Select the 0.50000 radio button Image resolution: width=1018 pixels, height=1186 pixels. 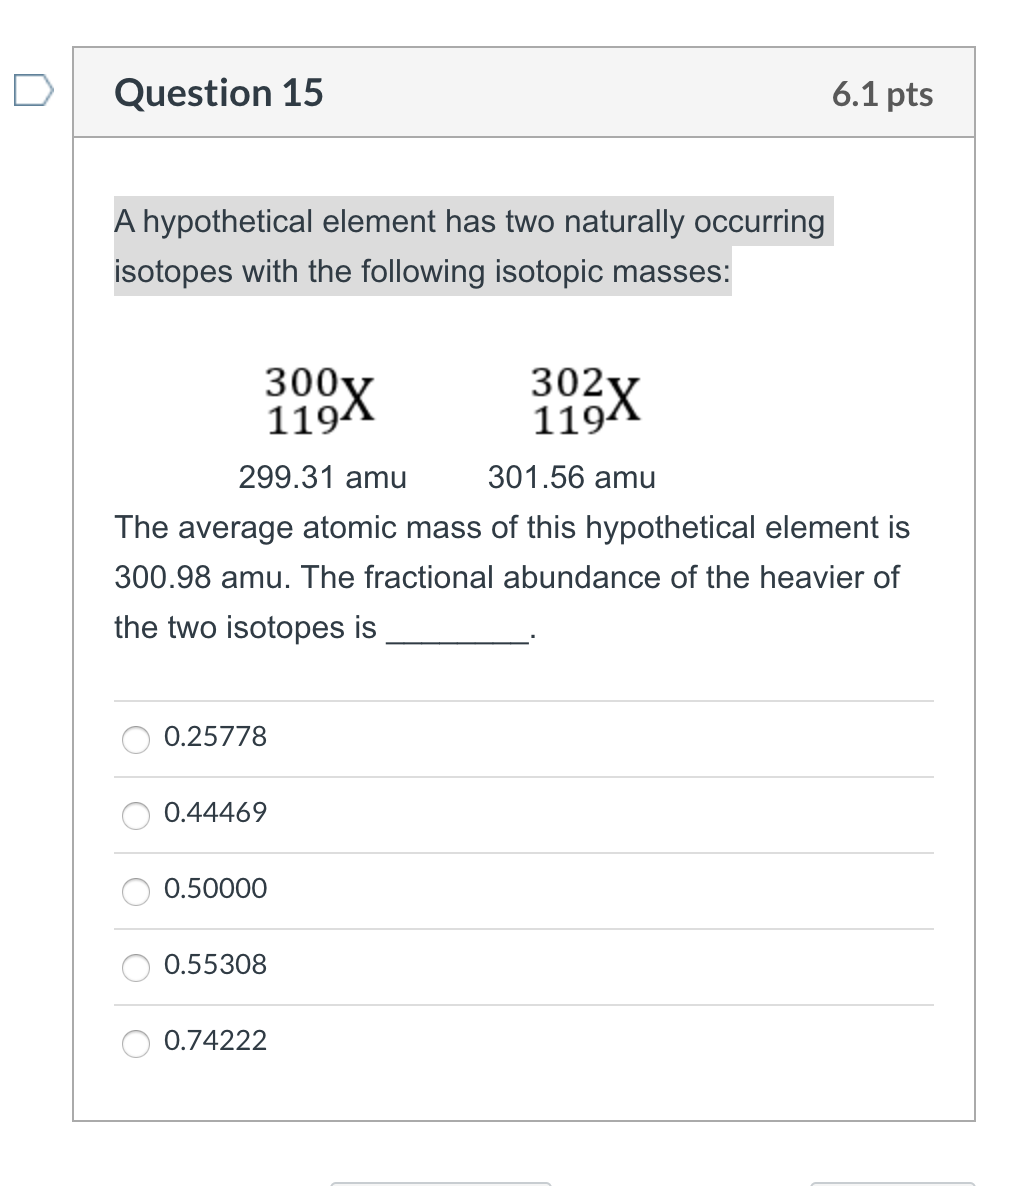tap(135, 892)
